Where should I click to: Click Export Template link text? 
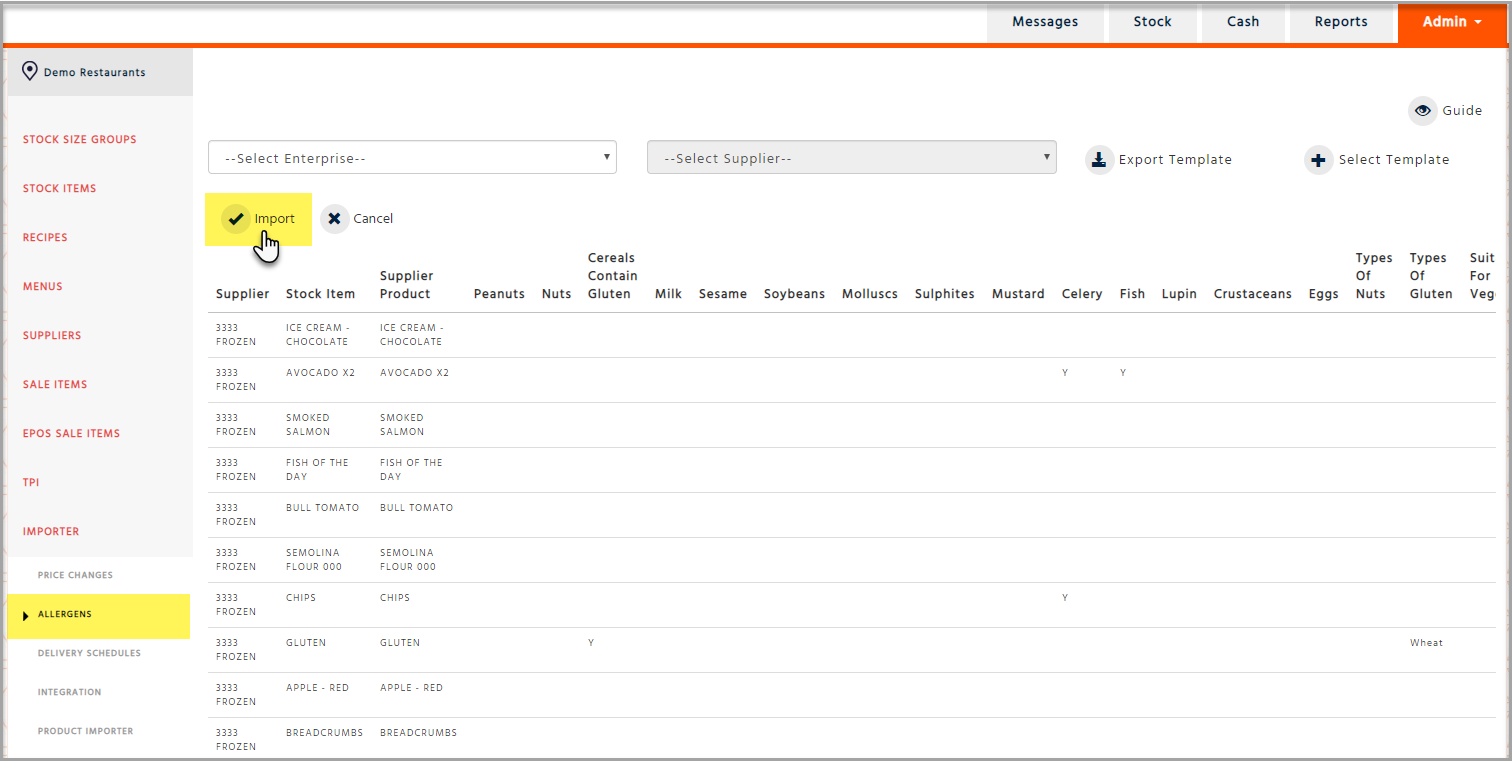1175,160
